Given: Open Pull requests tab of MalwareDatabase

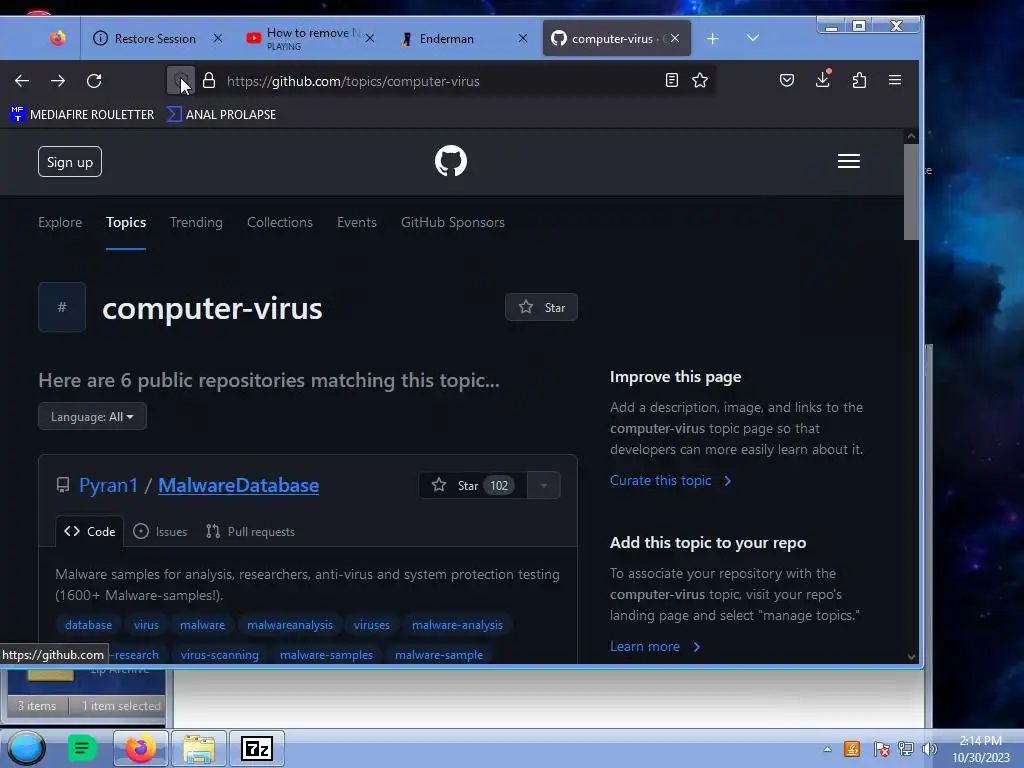Looking at the screenshot, I should (x=250, y=532).
